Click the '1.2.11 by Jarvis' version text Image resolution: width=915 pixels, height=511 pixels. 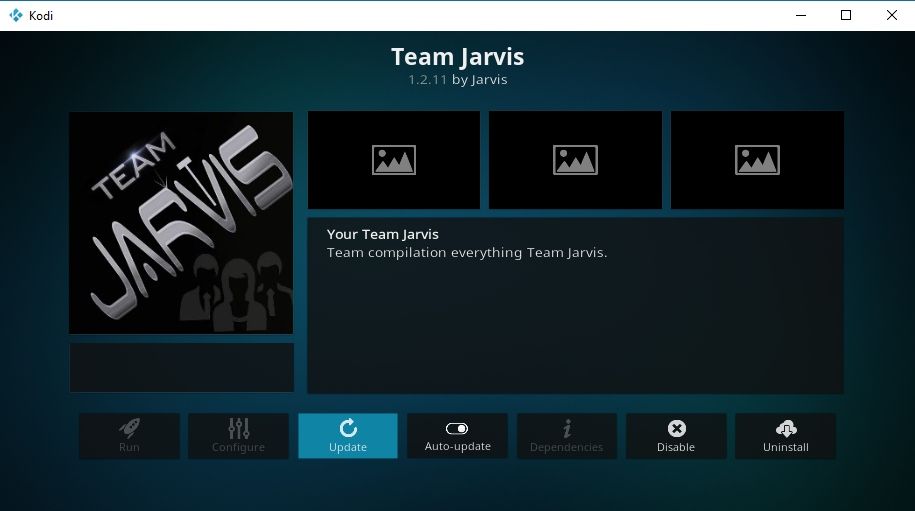458,80
